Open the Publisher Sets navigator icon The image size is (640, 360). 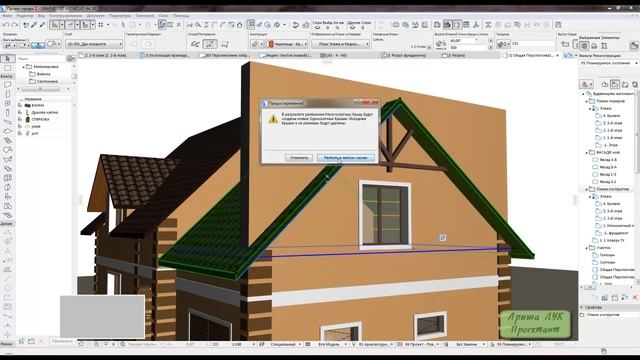coord(635,84)
